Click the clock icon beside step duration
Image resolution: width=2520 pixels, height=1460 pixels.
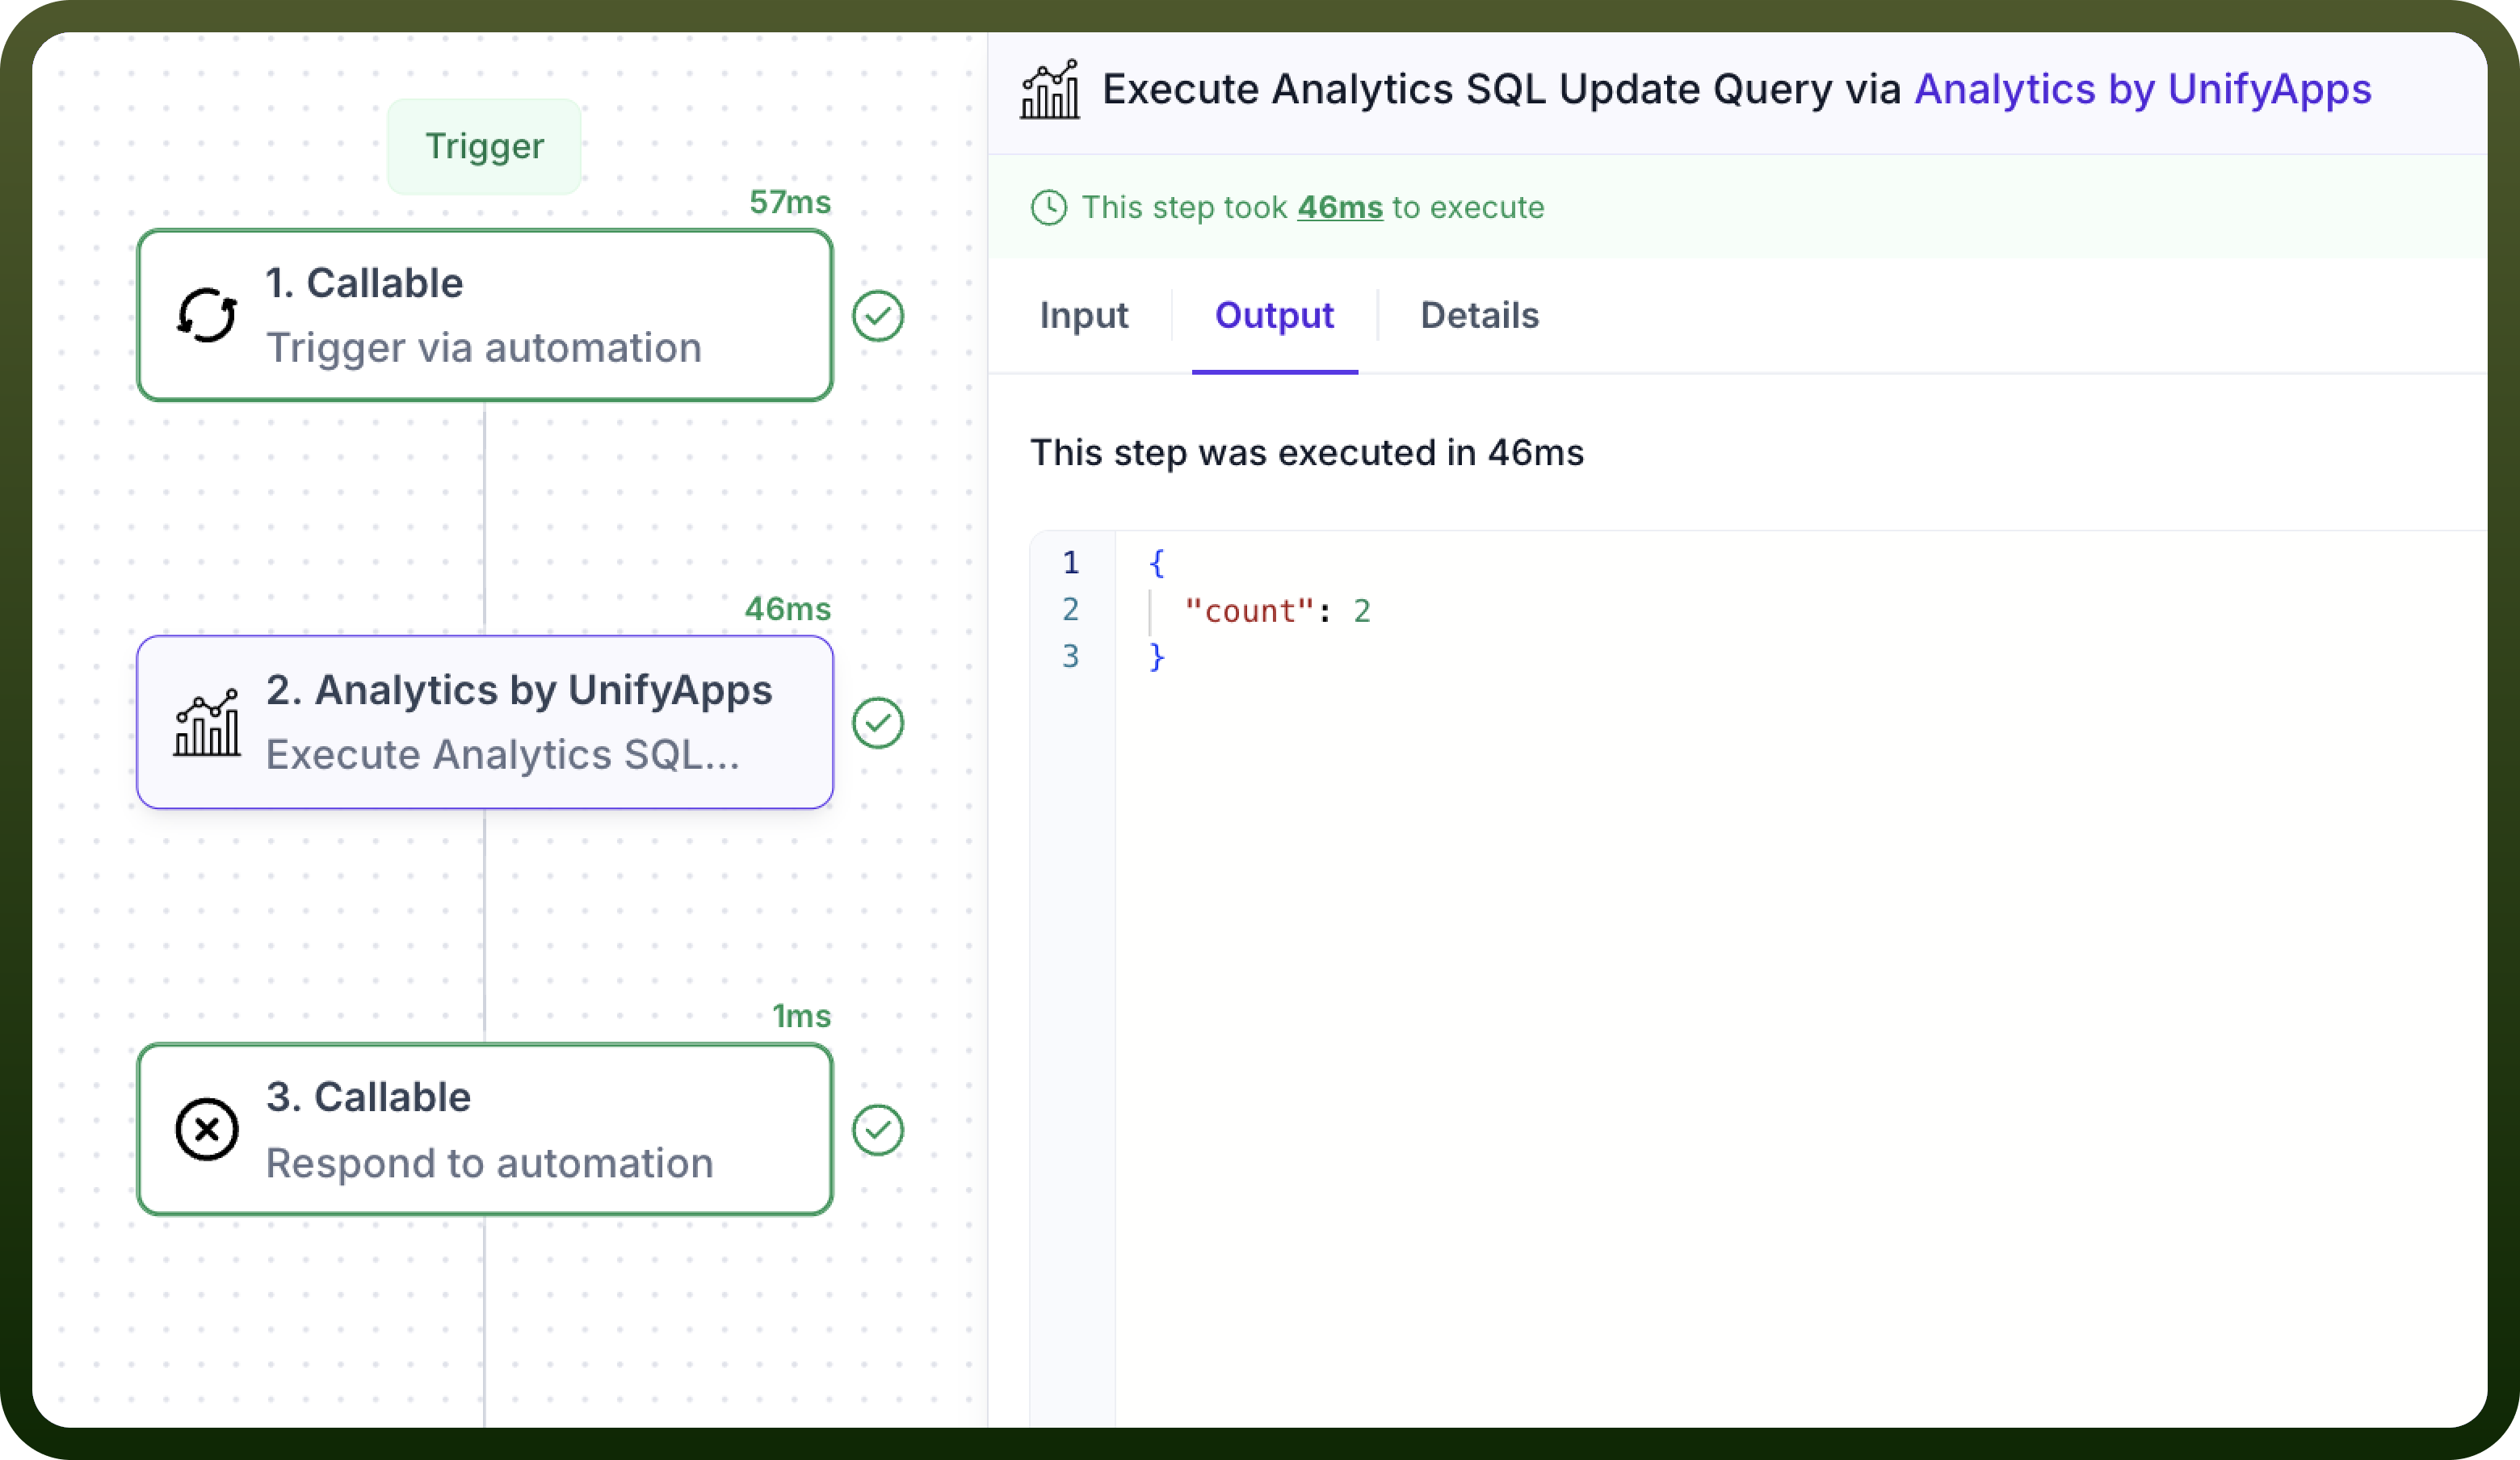(x=1049, y=208)
